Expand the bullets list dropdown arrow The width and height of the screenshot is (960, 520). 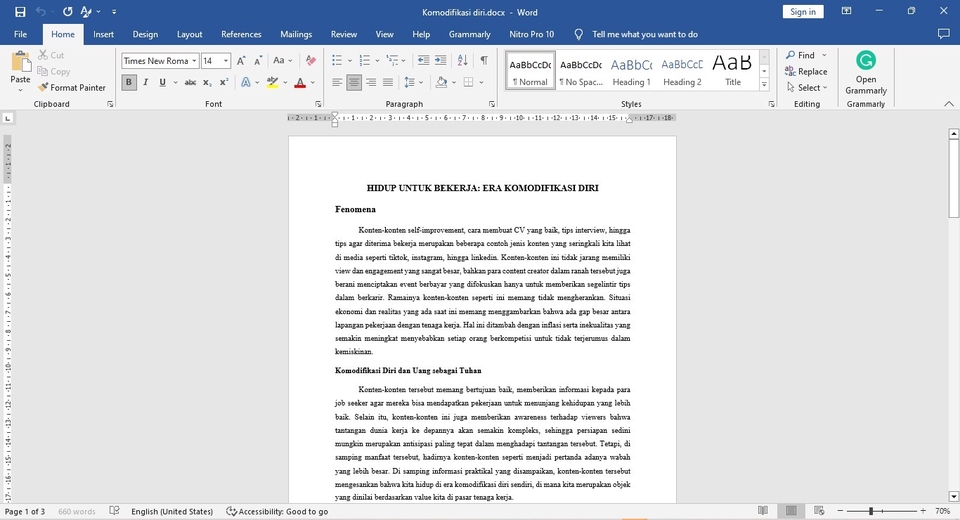(350, 61)
